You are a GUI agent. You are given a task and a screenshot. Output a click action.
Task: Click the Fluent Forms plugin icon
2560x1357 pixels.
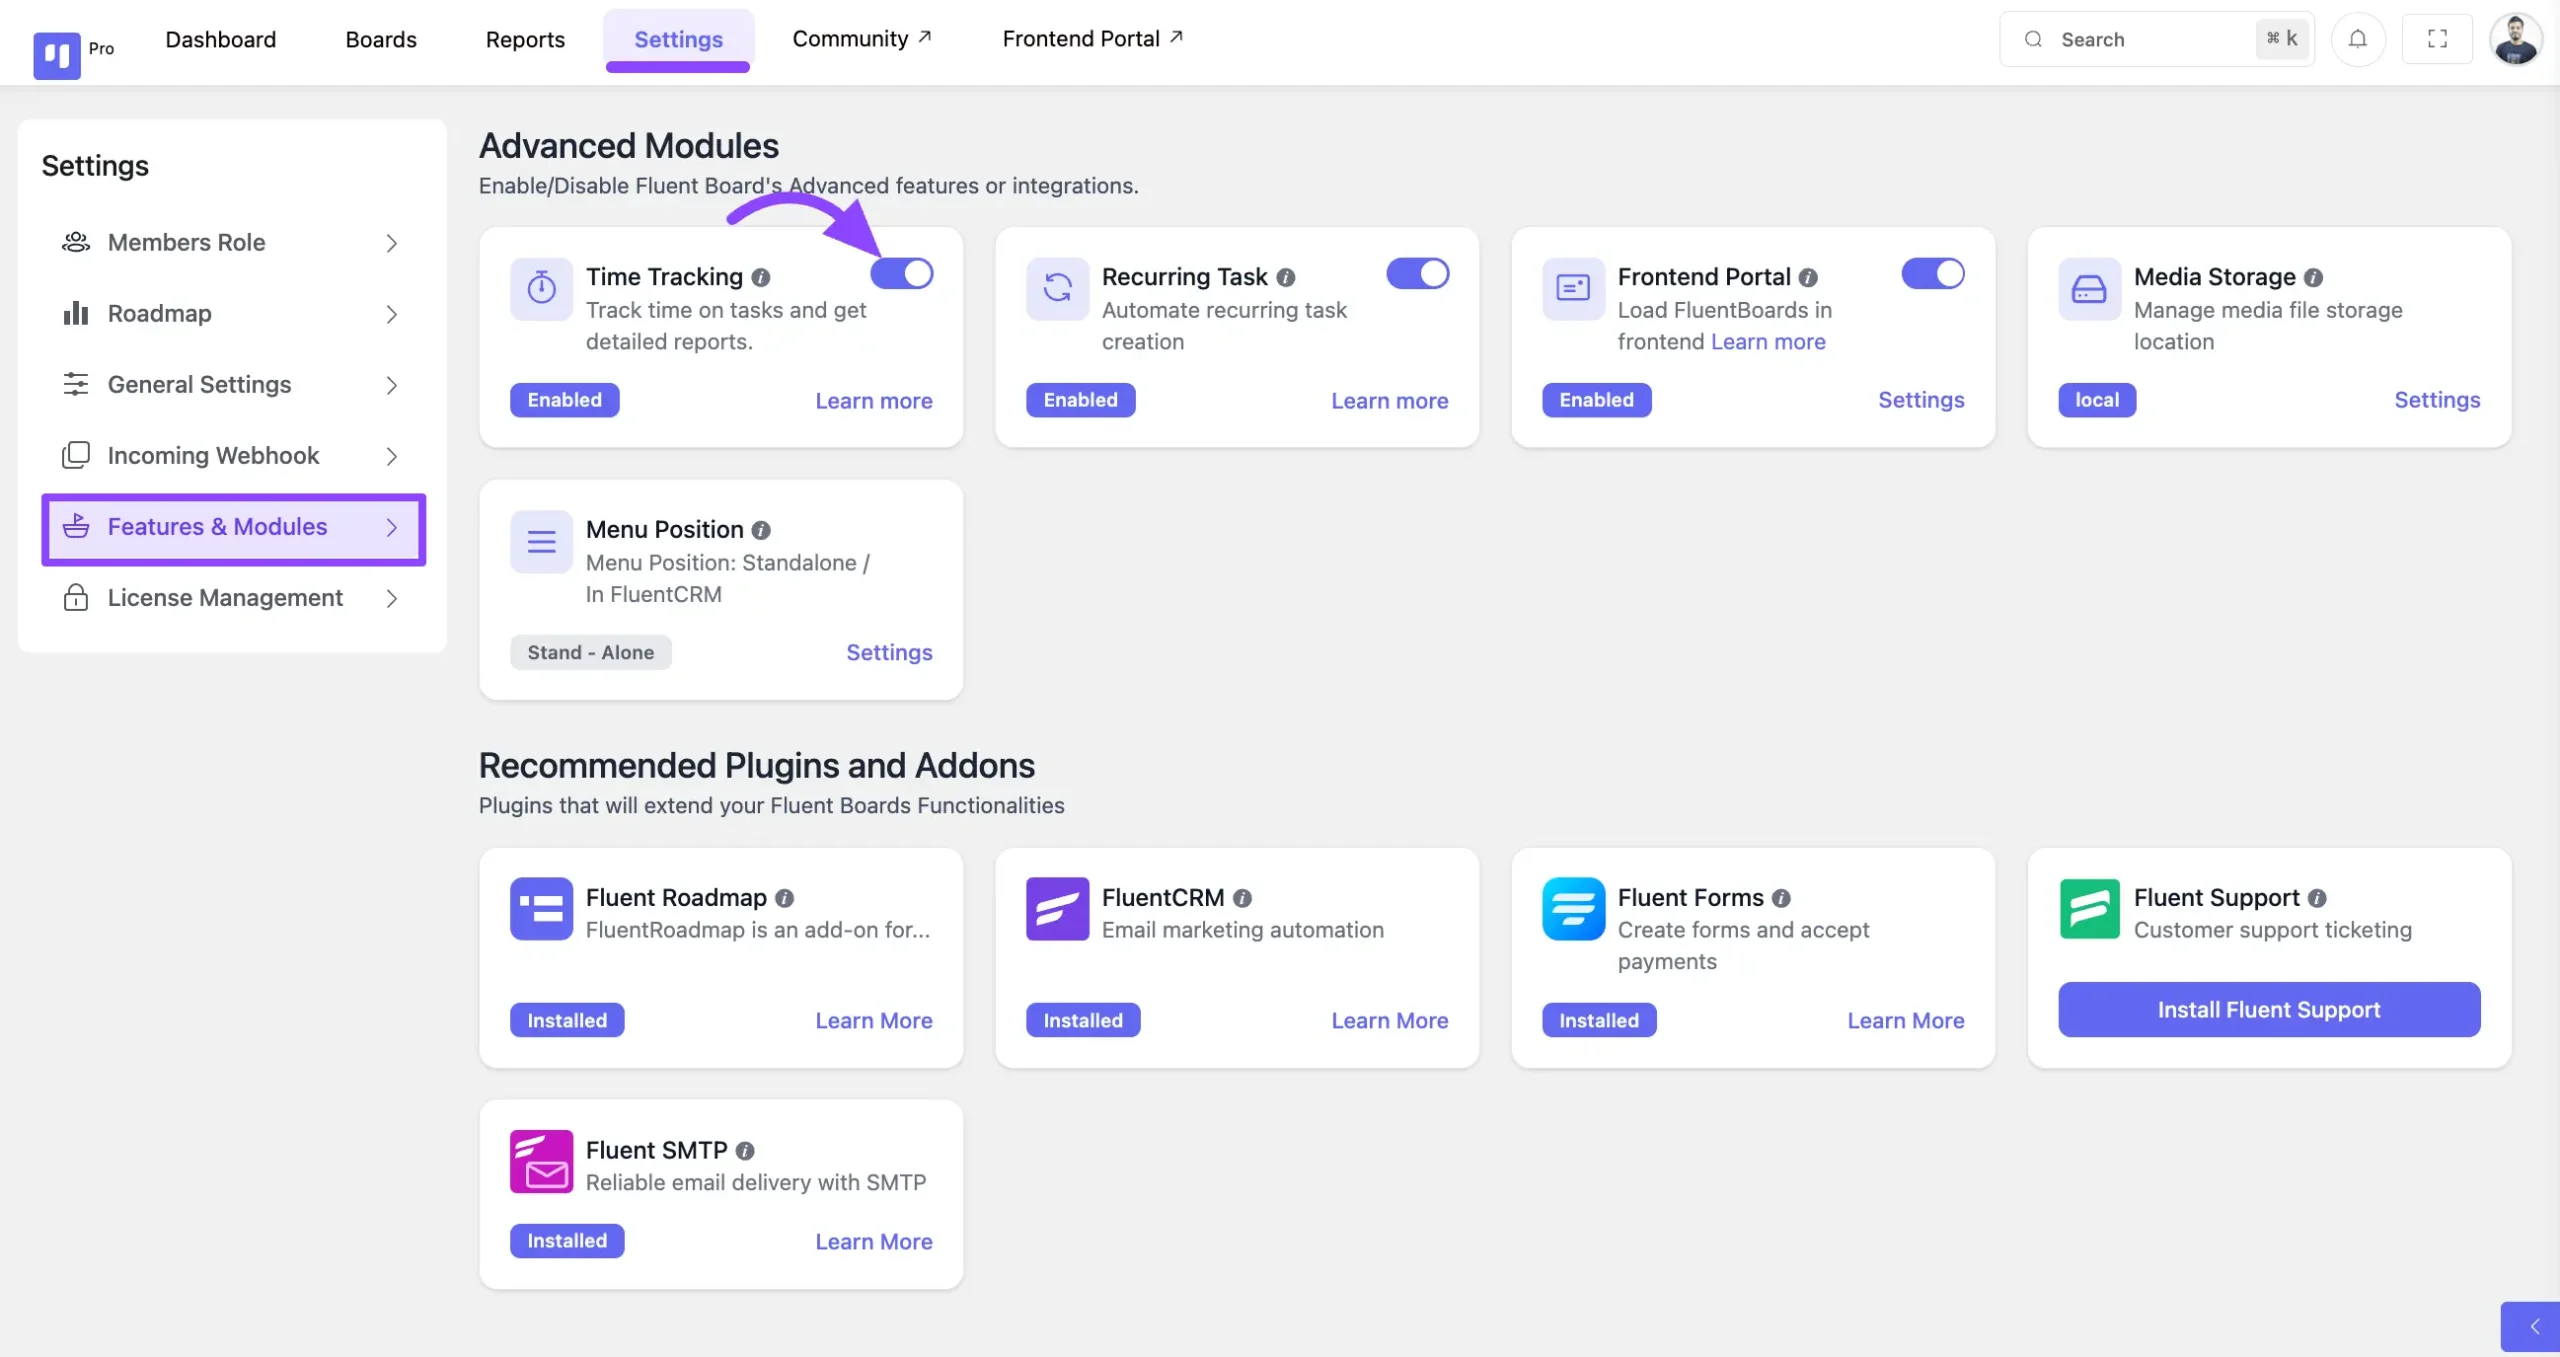[1573, 909]
